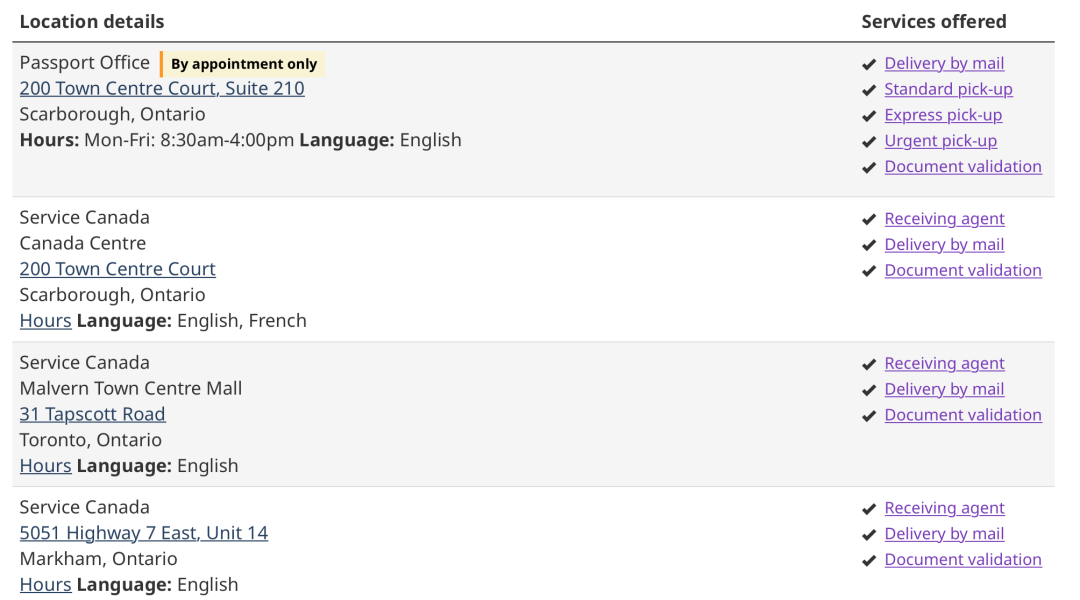
Task: Open the 200 Town Centre Court address for Canada Centre
Action: tap(118, 269)
